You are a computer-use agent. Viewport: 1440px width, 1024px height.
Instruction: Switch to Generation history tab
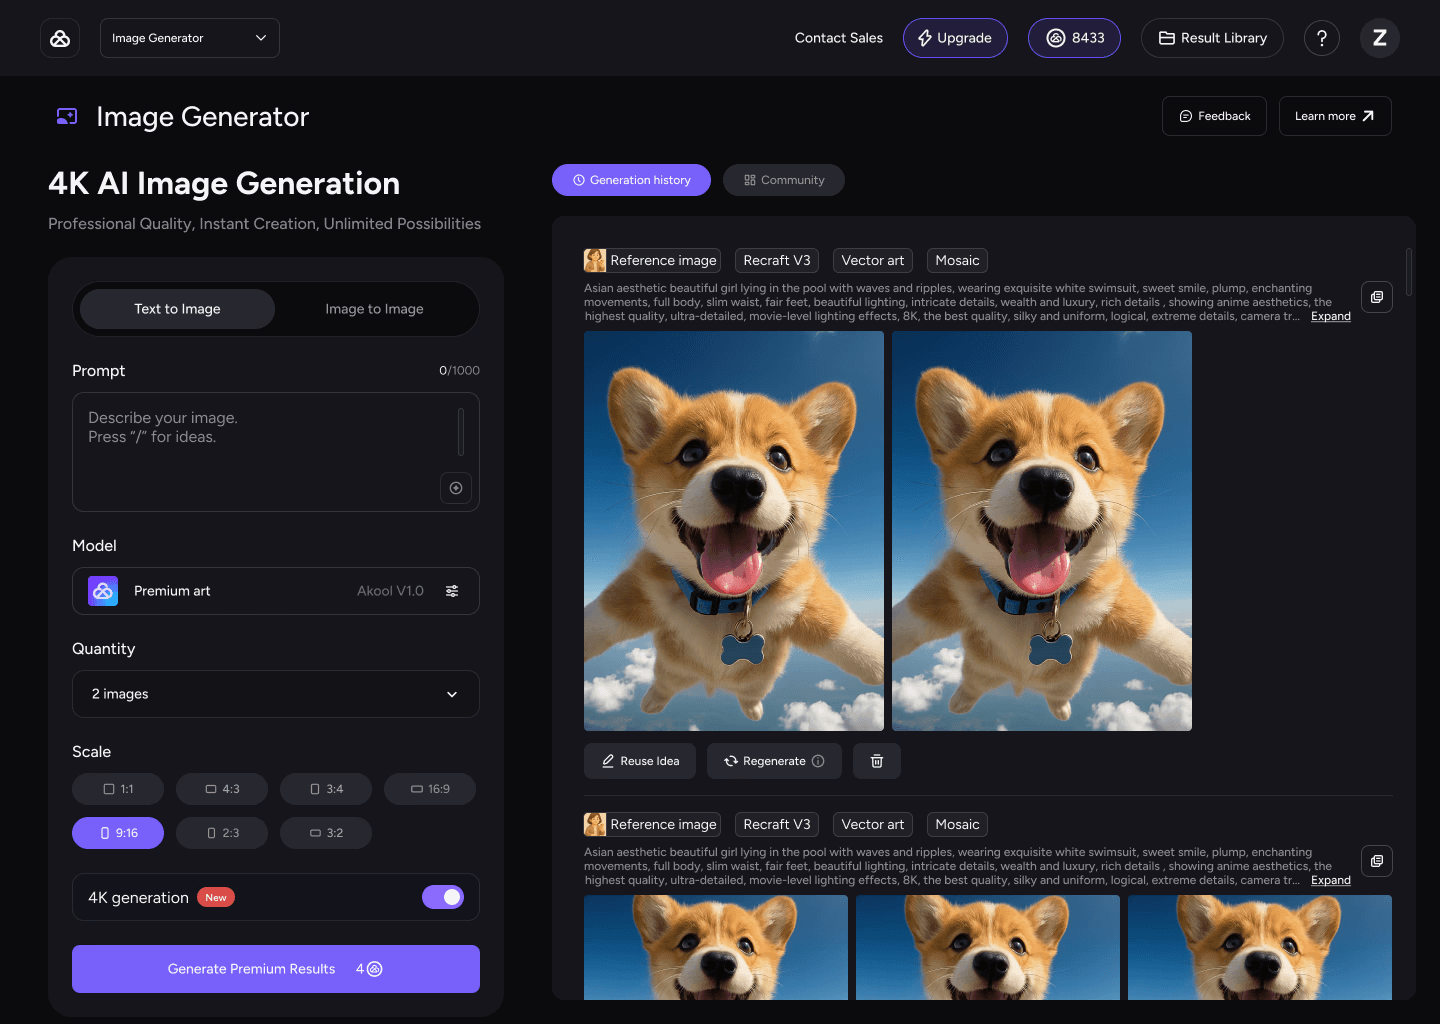pyautogui.click(x=631, y=180)
